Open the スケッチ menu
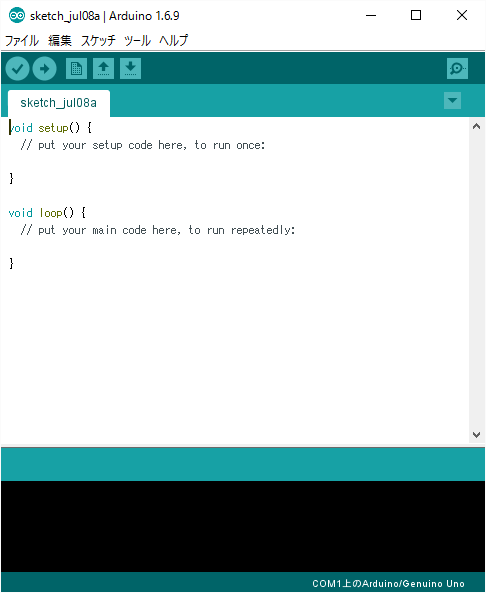Viewport: 486px width, 593px height. tap(98, 40)
